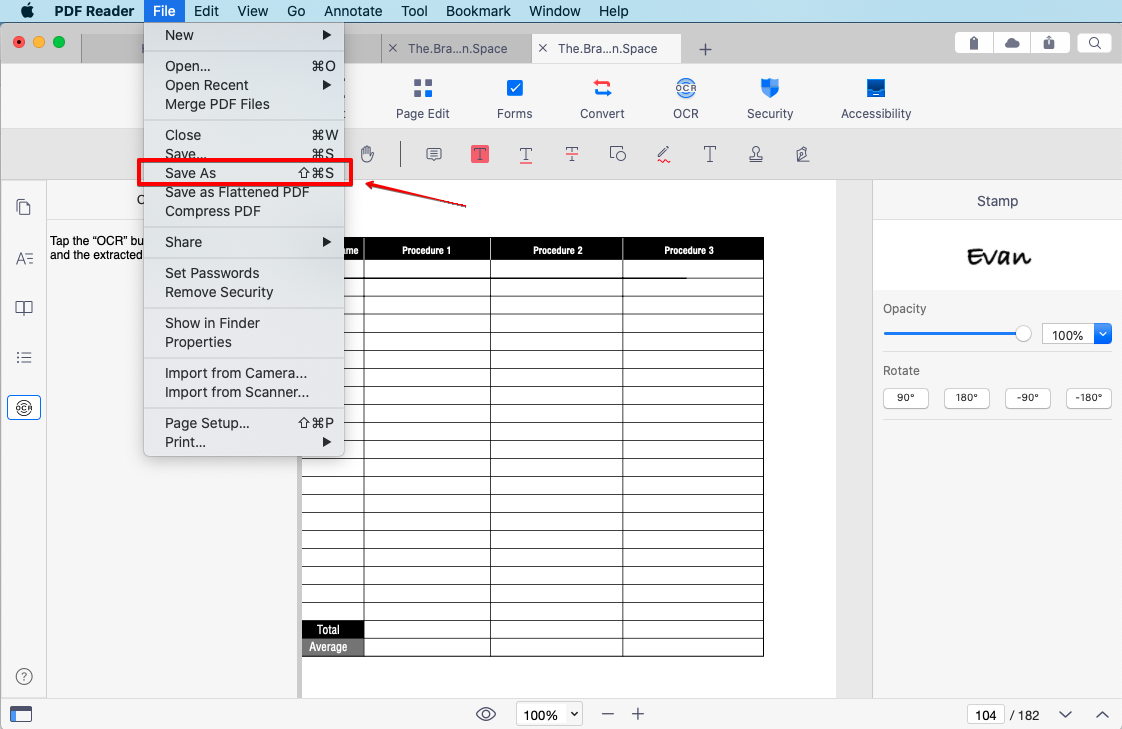
Task: Rotate stamp by 90° button
Action: pyautogui.click(x=905, y=398)
